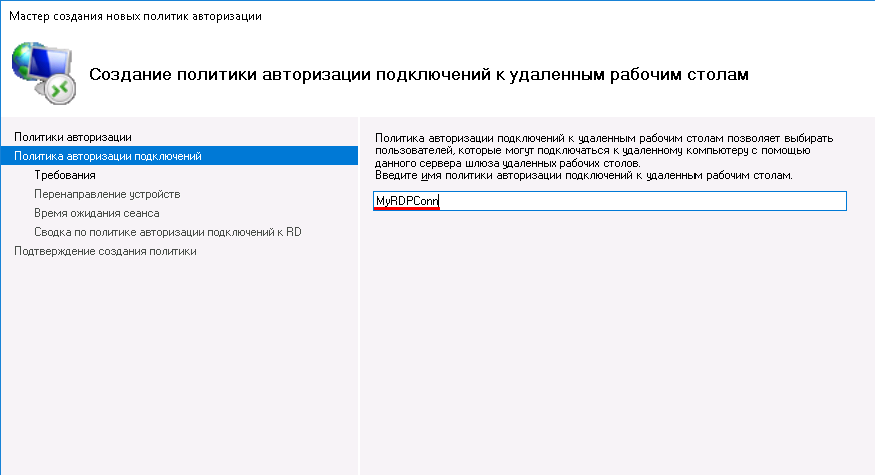Click the blank area below wizard steps list
Viewport: 875px width, 475px height.
click(x=180, y=370)
